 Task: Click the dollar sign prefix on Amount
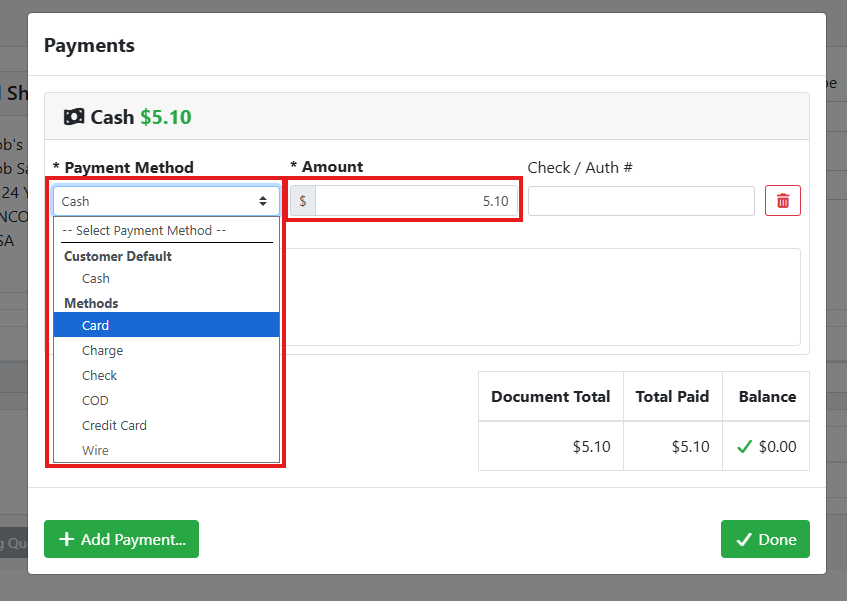click(303, 201)
